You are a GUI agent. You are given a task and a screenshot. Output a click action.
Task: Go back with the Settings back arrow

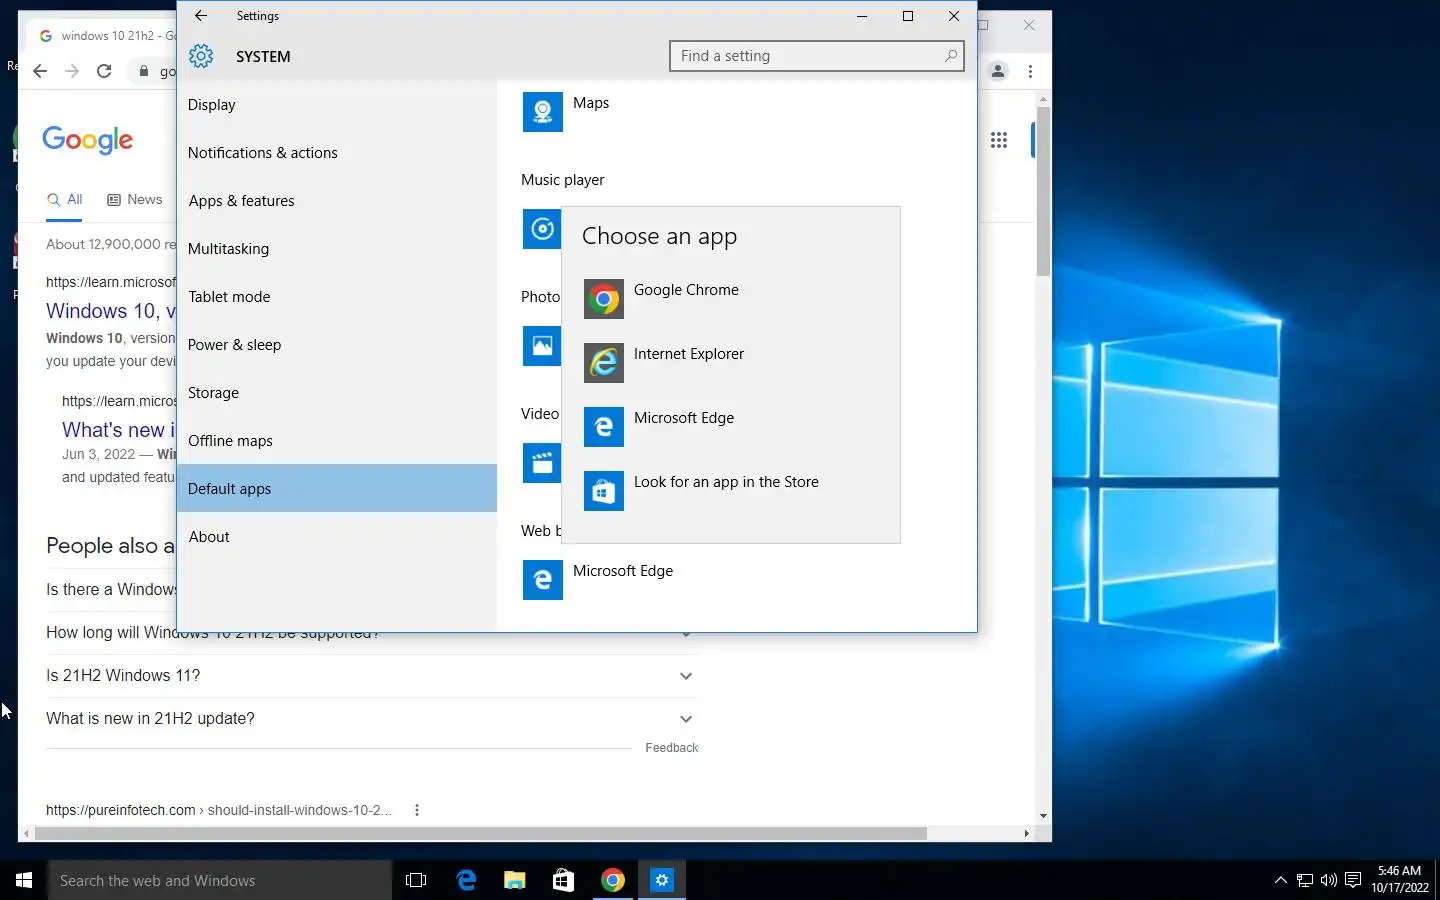pyautogui.click(x=201, y=16)
